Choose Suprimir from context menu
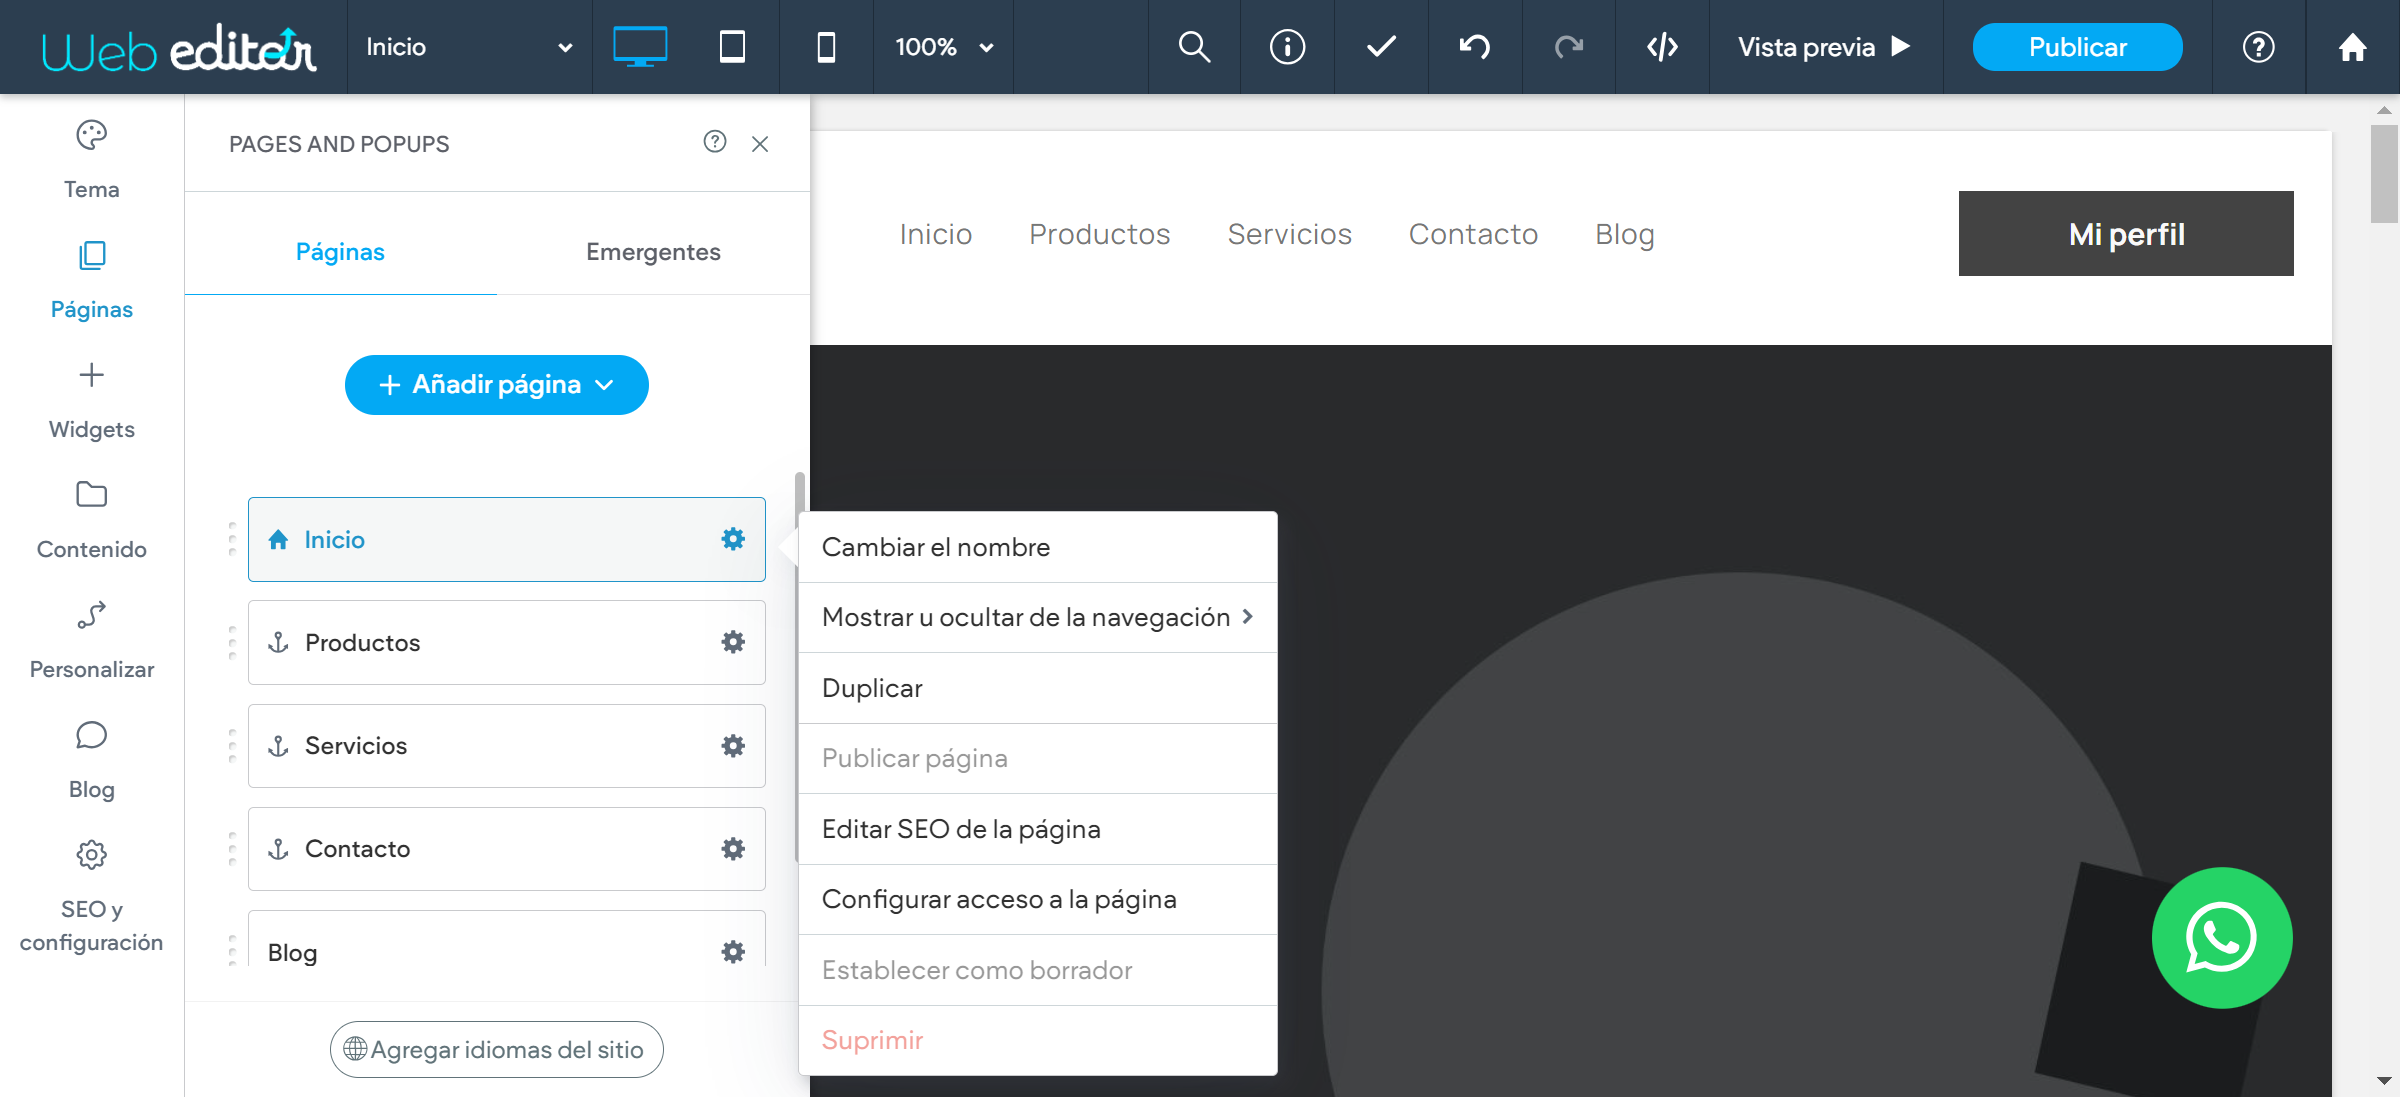2400x1097 pixels. [x=1038, y=1040]
